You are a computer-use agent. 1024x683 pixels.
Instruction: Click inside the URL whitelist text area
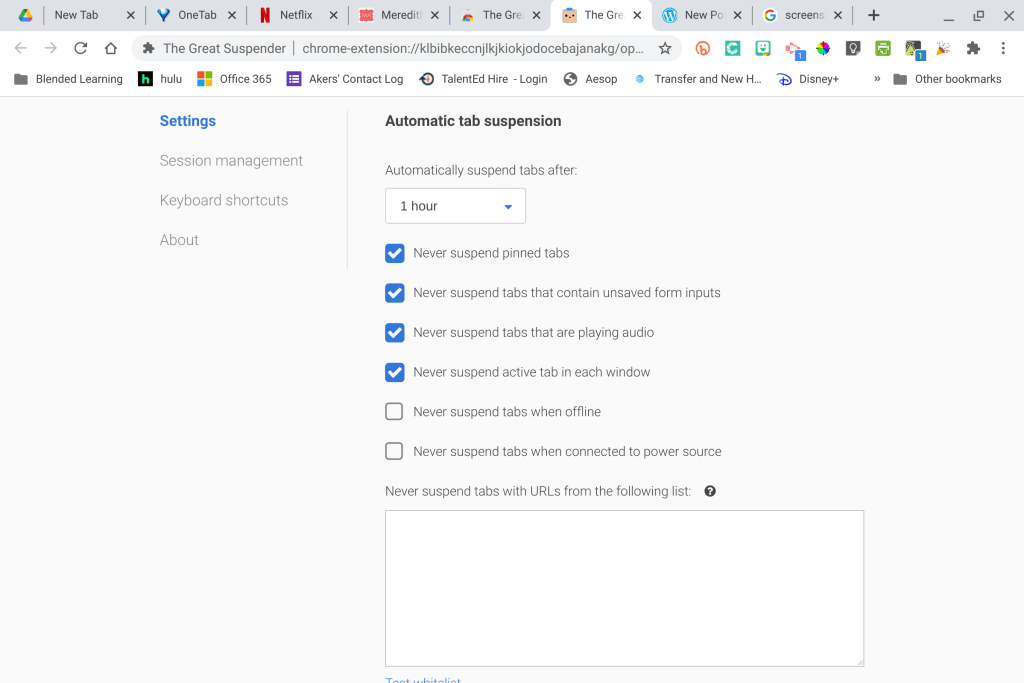click(624, 588)
